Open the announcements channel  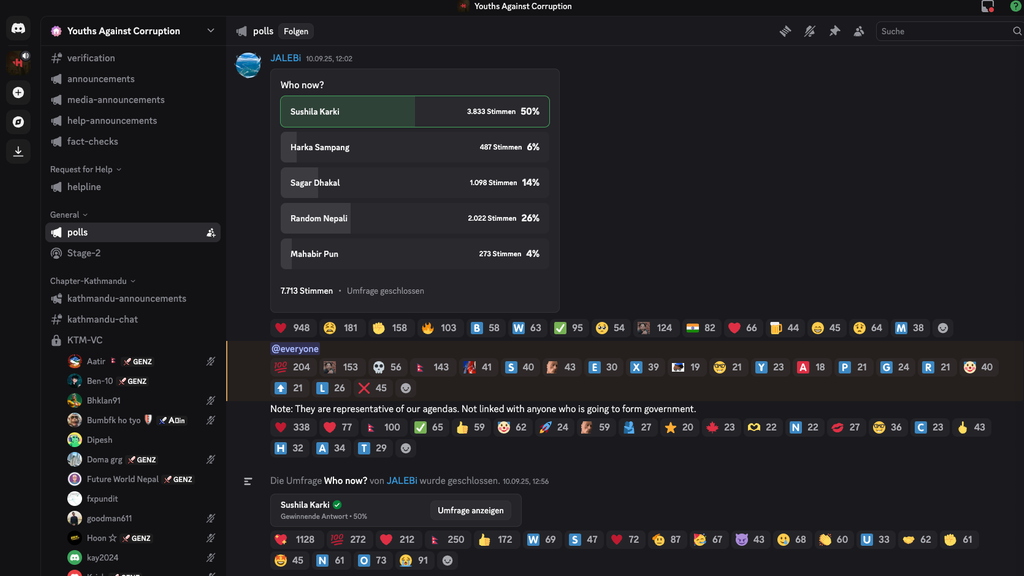point(100,79)
